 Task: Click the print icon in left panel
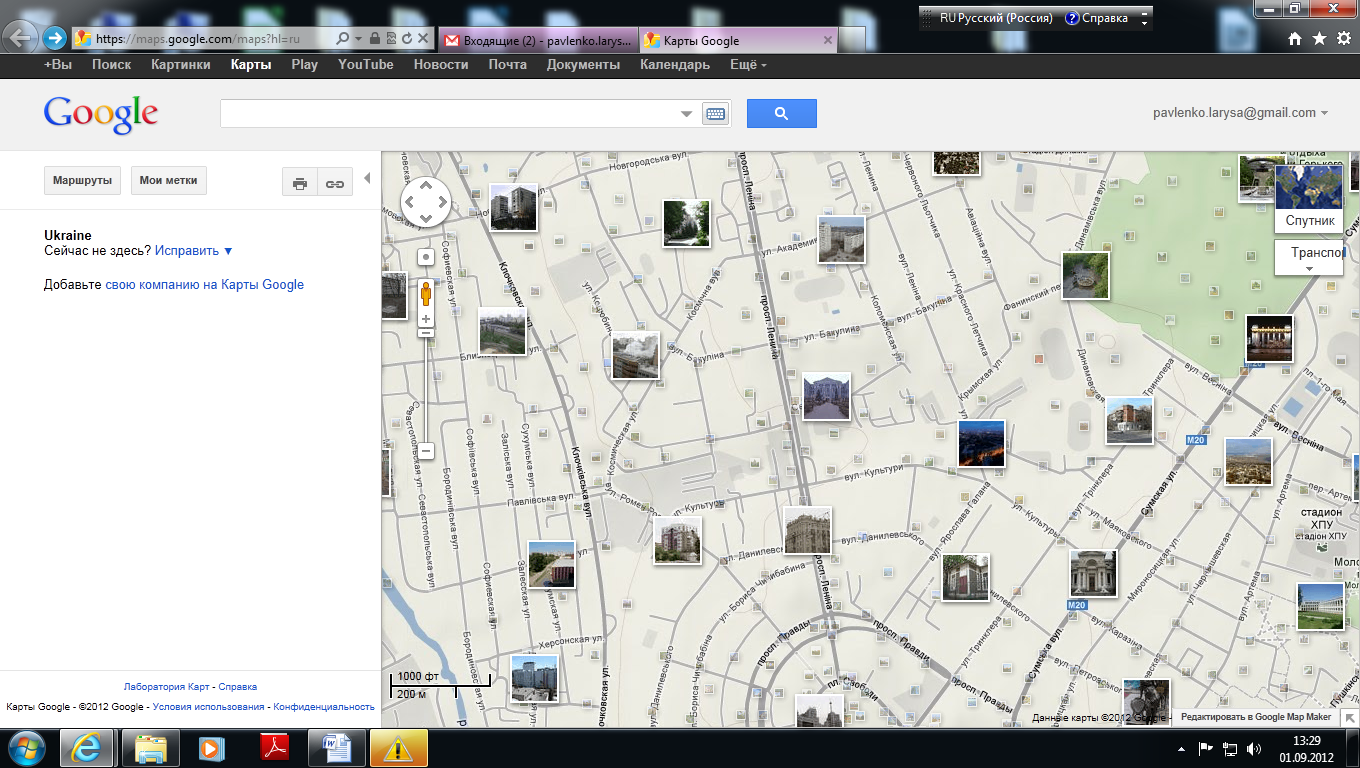coord(299,182)
